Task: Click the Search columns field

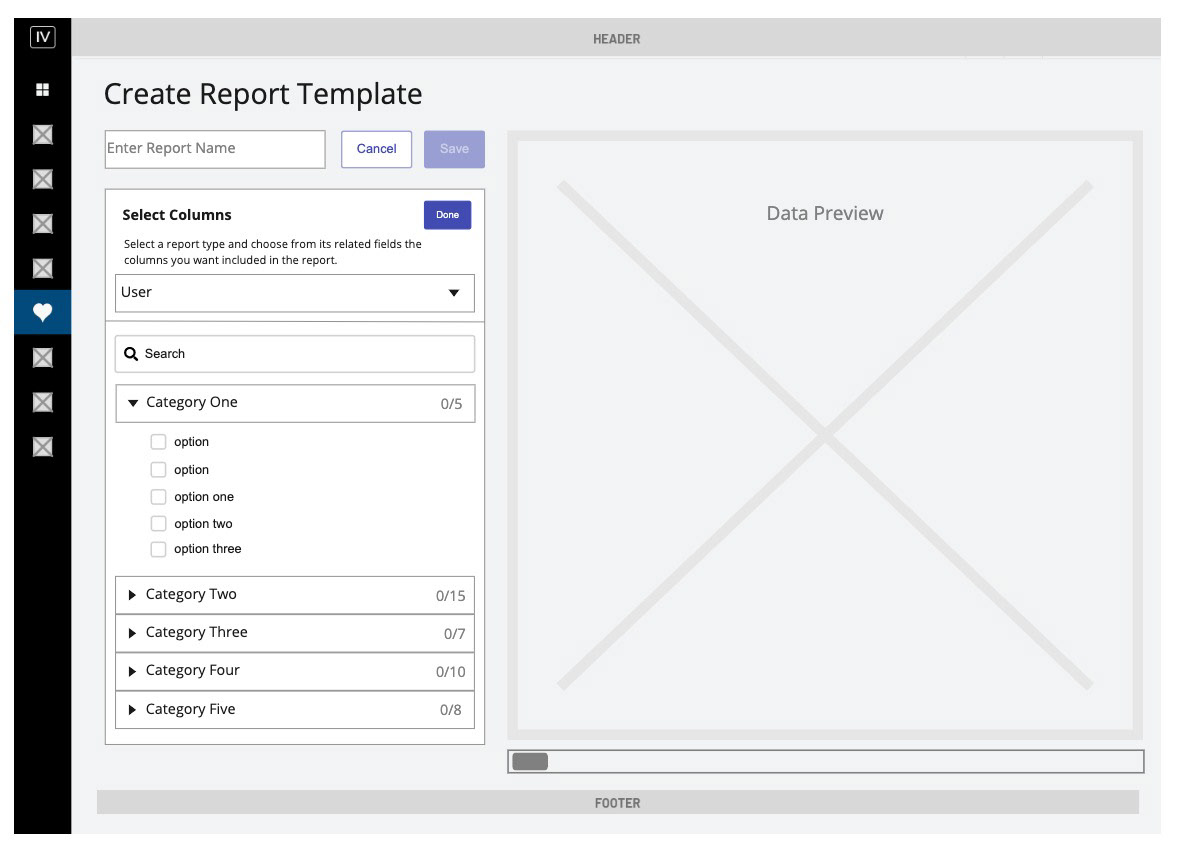Action: [295, 354]
